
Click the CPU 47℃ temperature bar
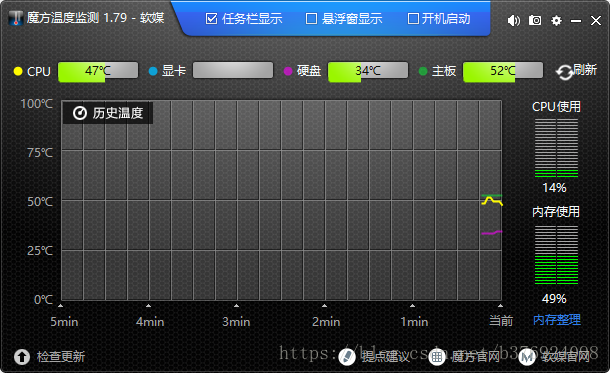(x=98, y=71)
